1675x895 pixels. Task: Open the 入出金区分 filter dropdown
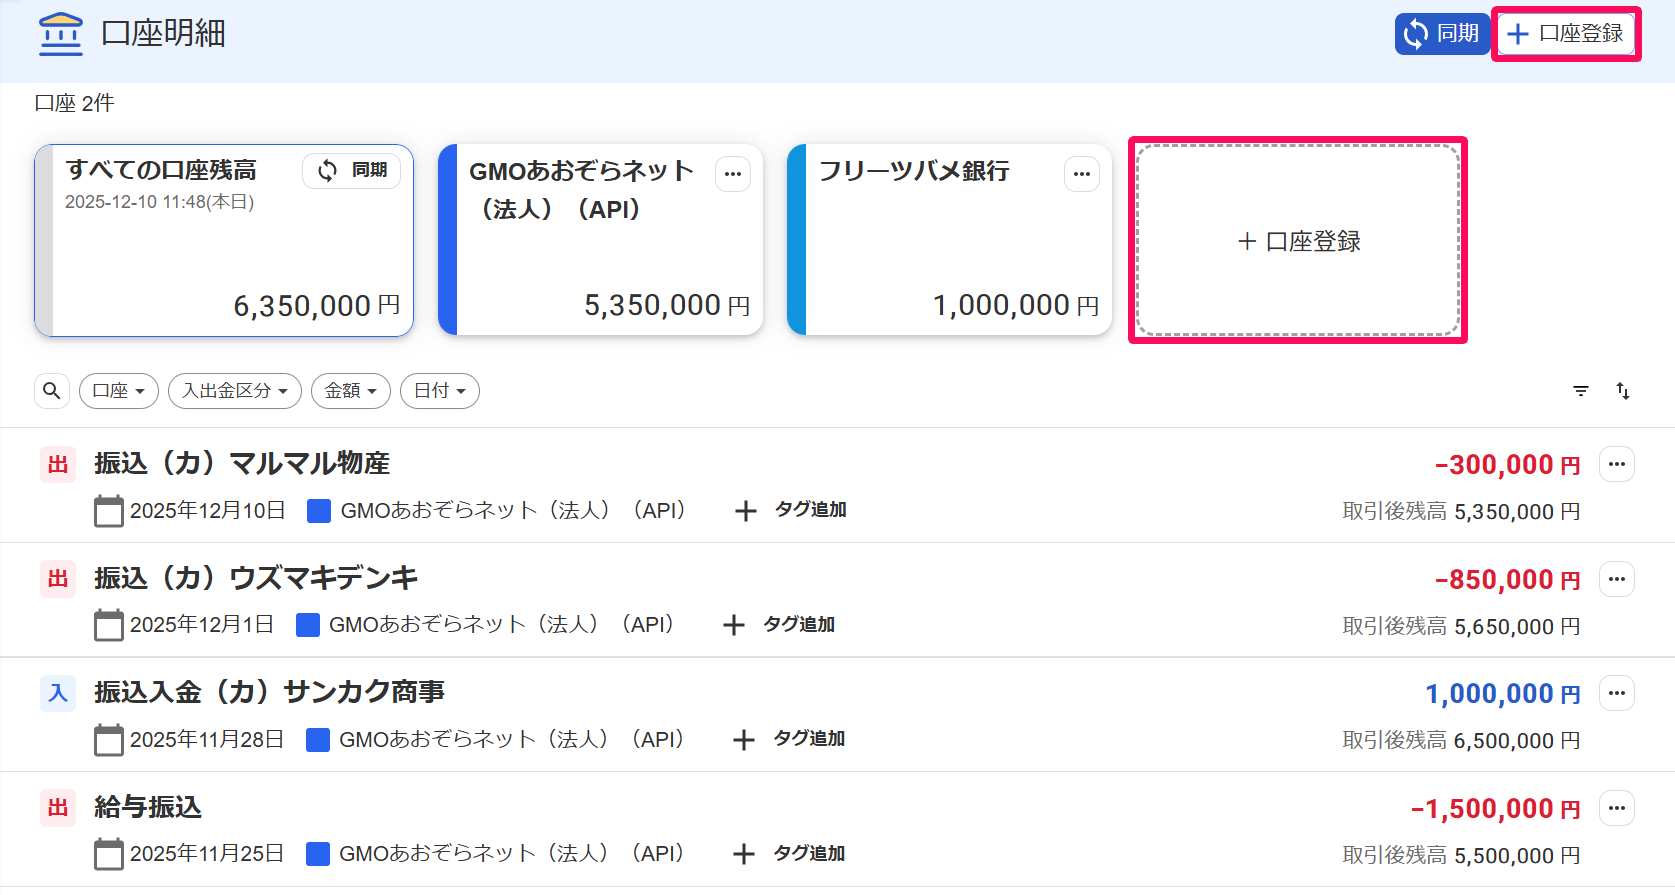pyautogui.click(x=235, y=391)
